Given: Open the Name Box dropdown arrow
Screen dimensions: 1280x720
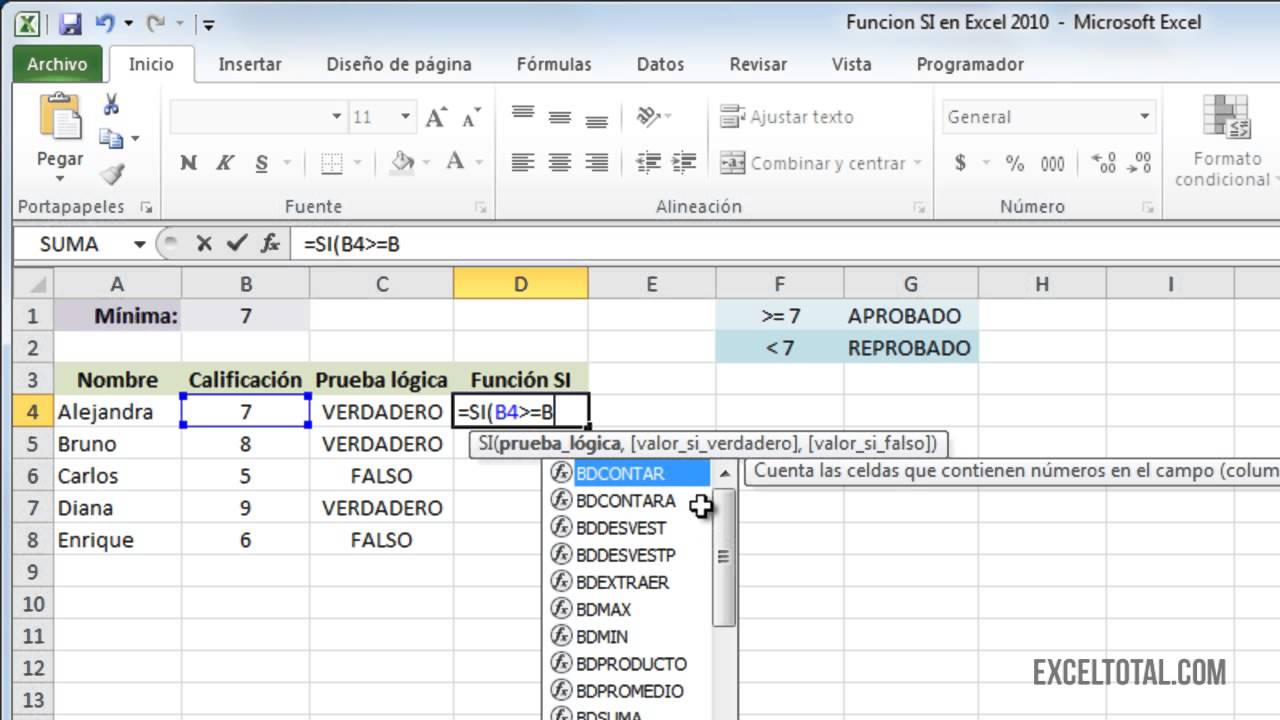Looking at the screenshot, I should coord(139,244).
